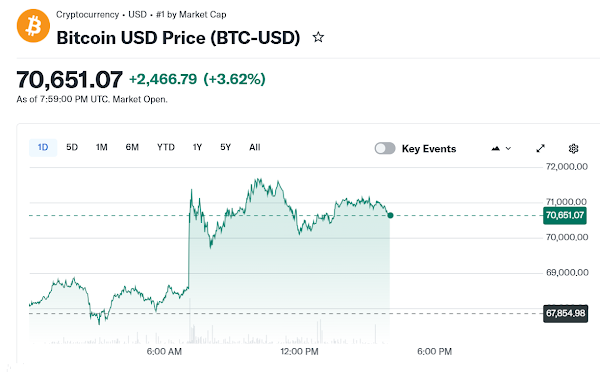Show the 1Y price history
Screen dimensions: 600x372
tap(197, 147)
